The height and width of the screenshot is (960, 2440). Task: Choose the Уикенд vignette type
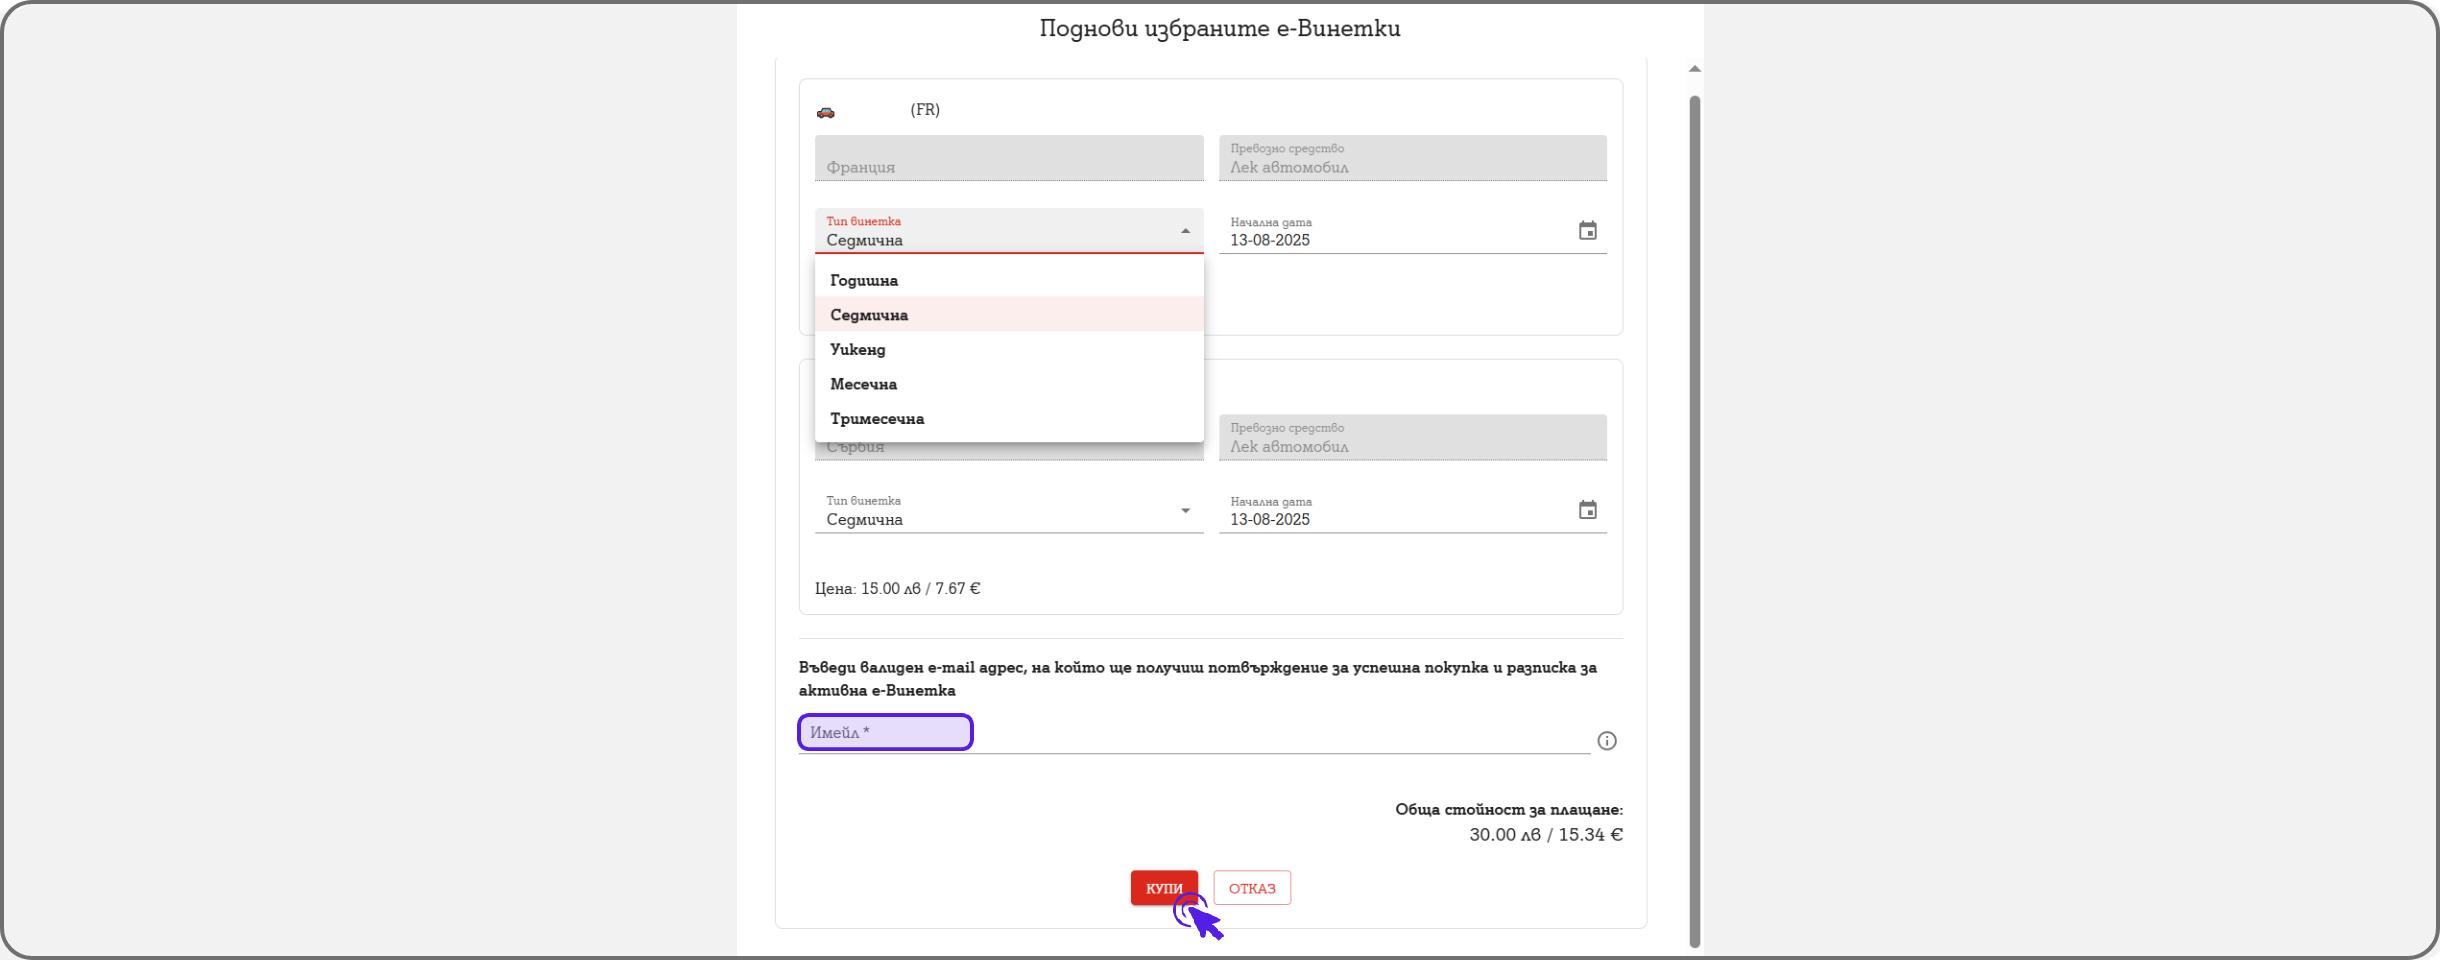click(858, 350)
